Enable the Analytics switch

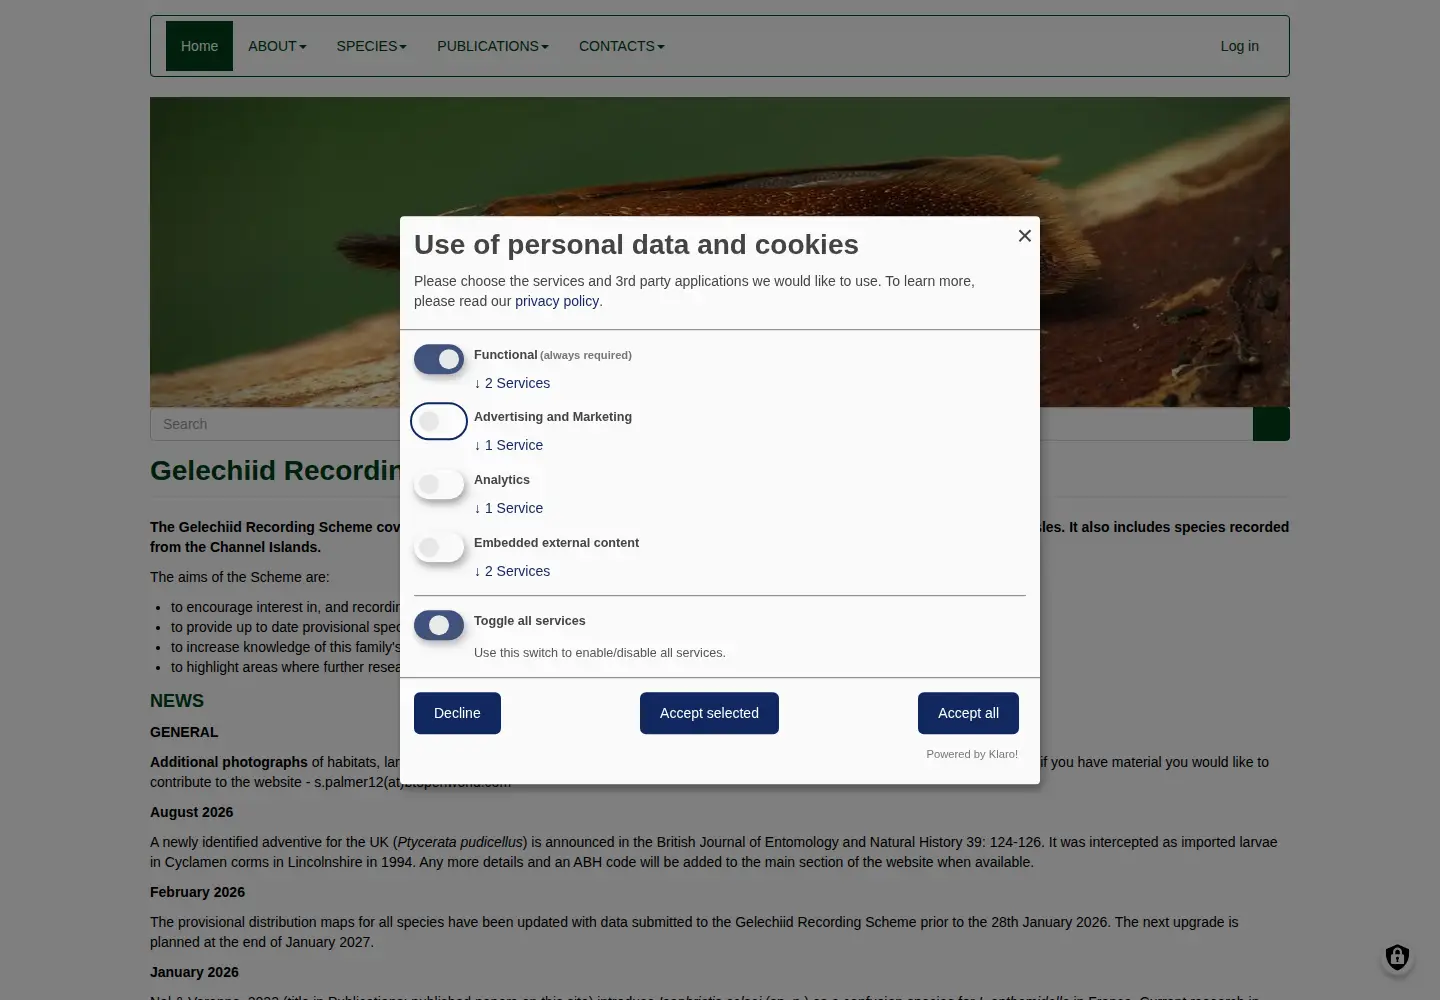click(439, 484)
